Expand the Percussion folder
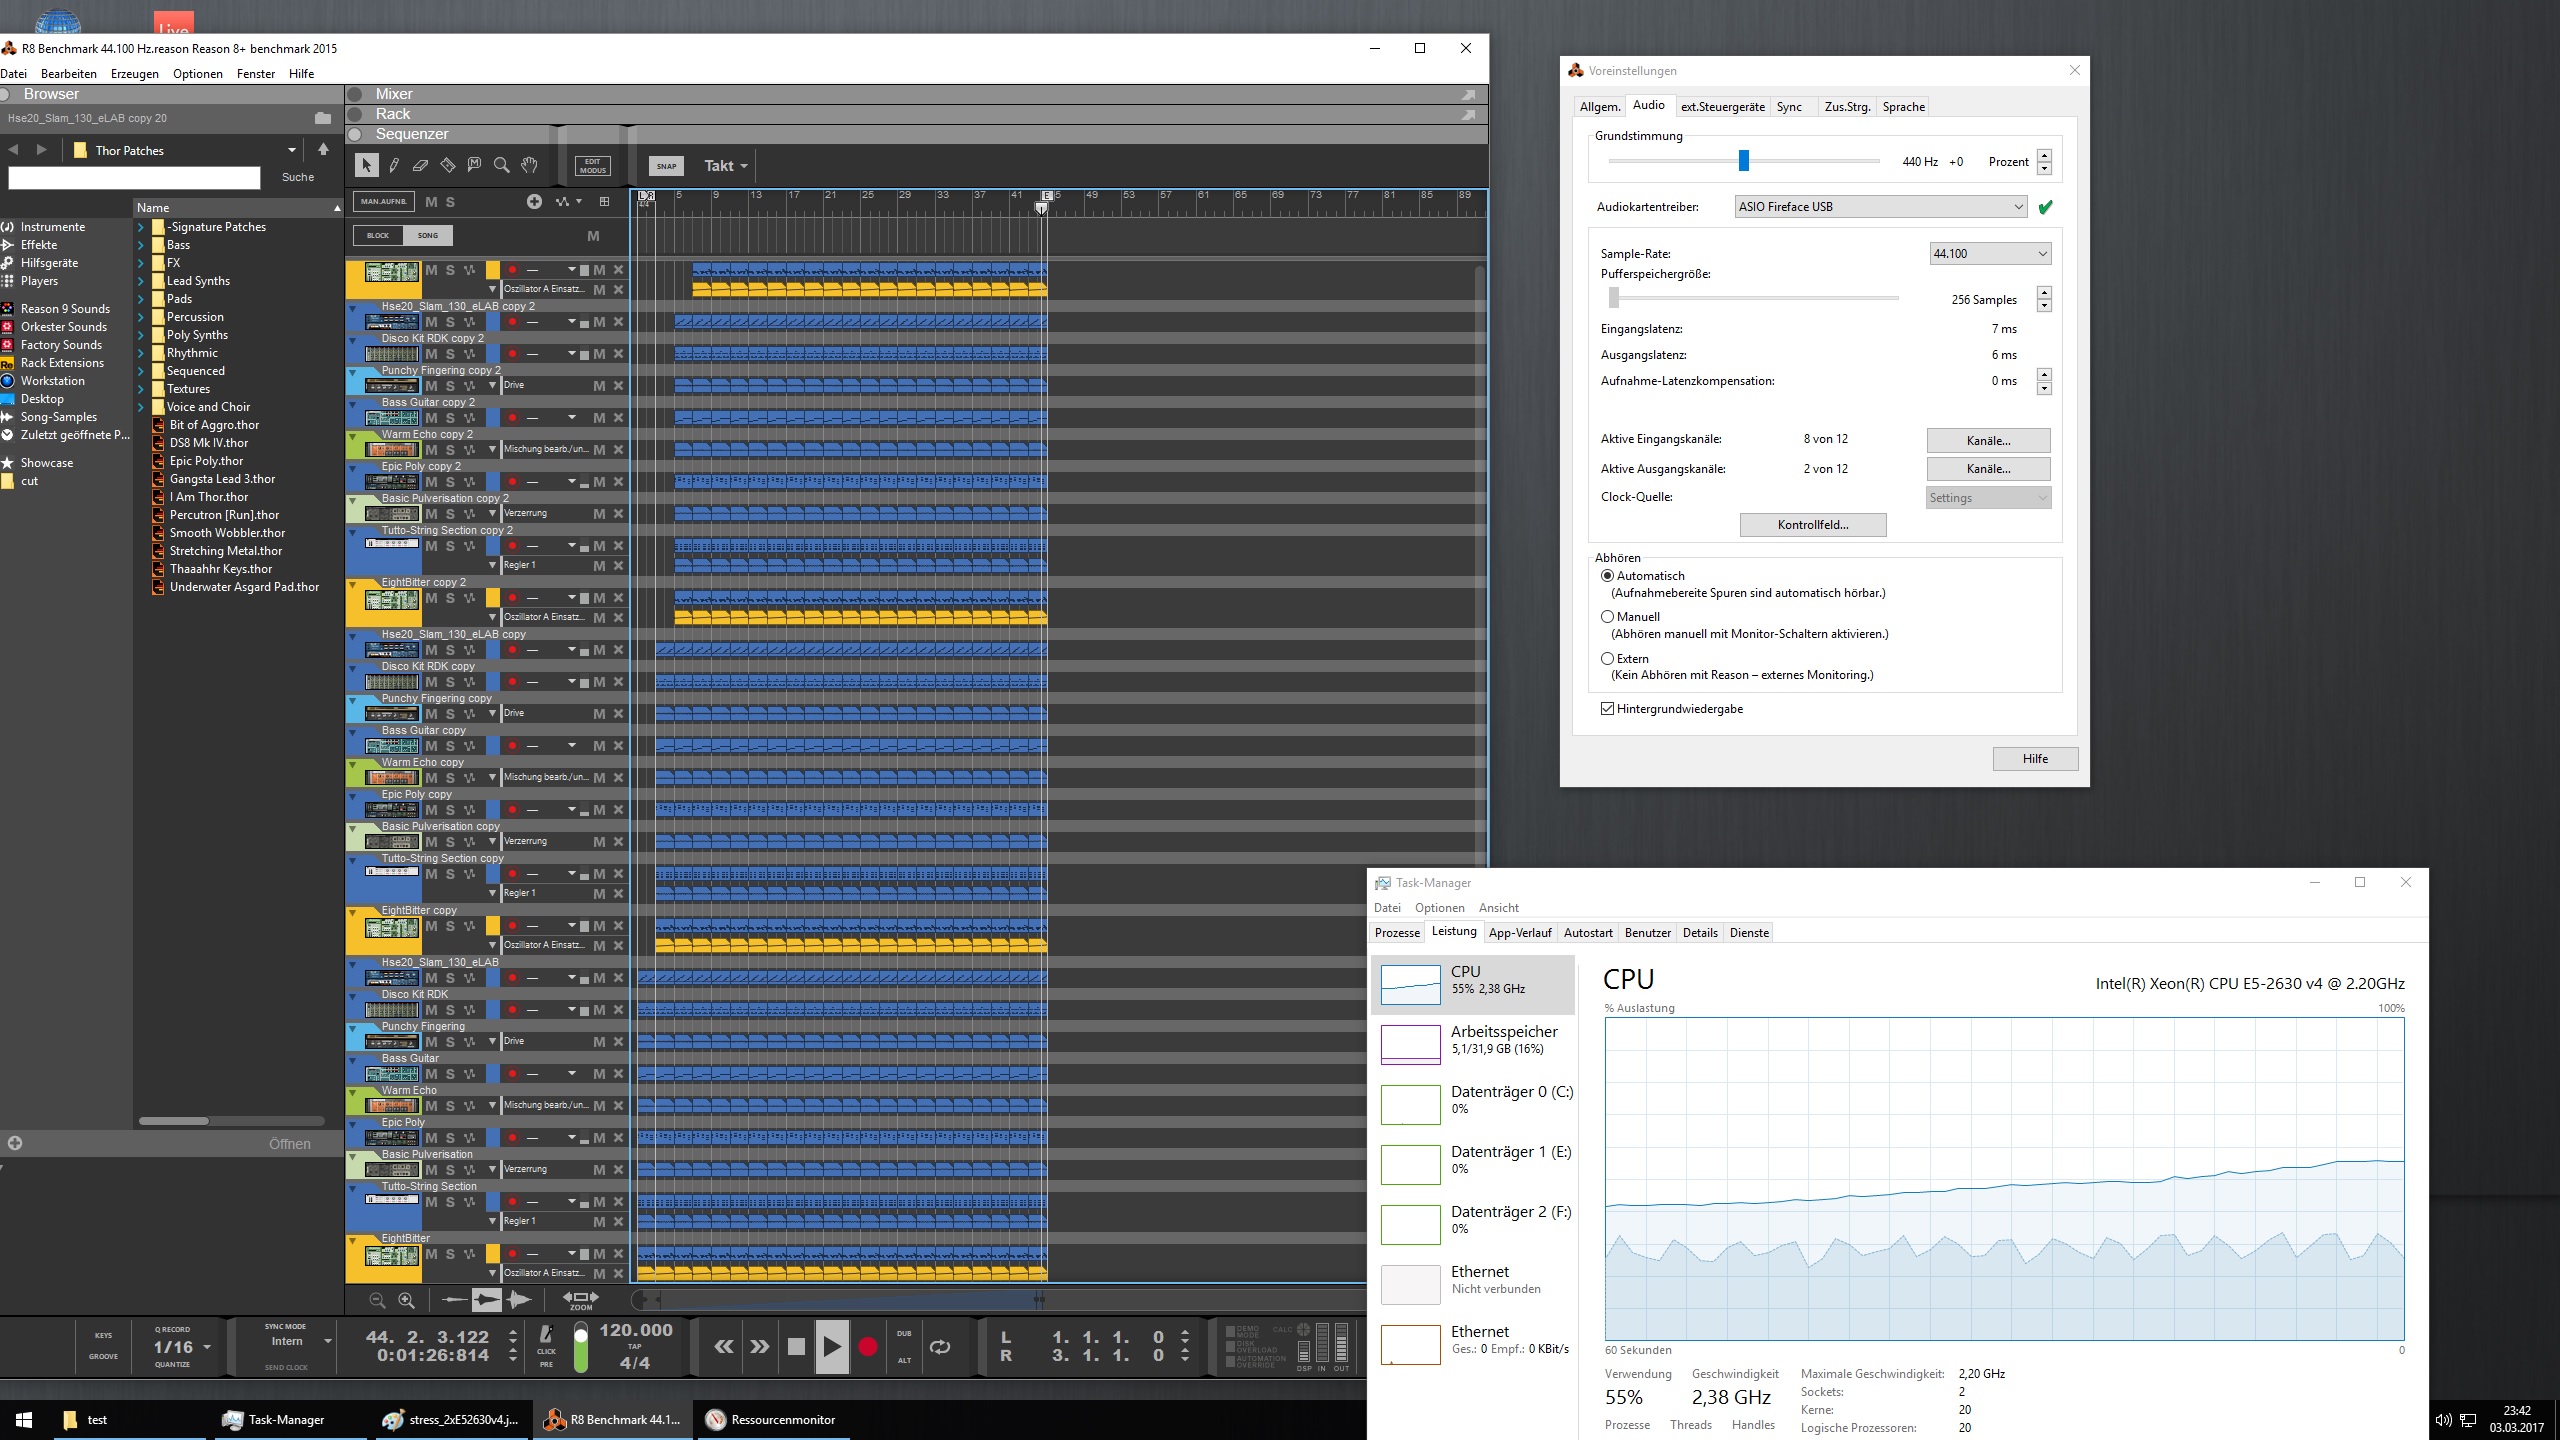 pyautogui.click(x=141, y=317)
